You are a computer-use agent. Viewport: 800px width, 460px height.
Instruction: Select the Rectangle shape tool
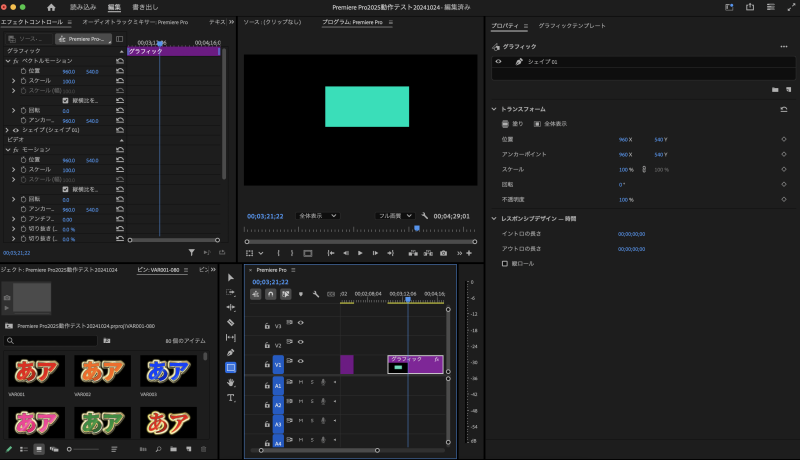[x=231, y=367]
